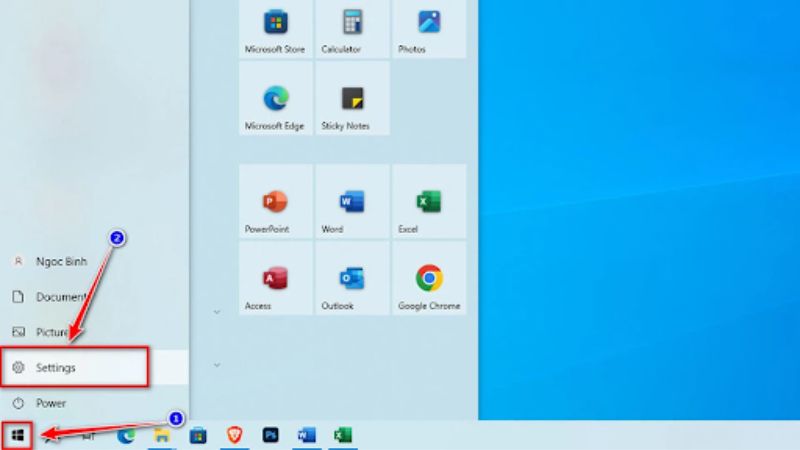Click the Microsoft Edge tile in Start menu
Screen dimensions: 800x450
click(x=275, y=105)
